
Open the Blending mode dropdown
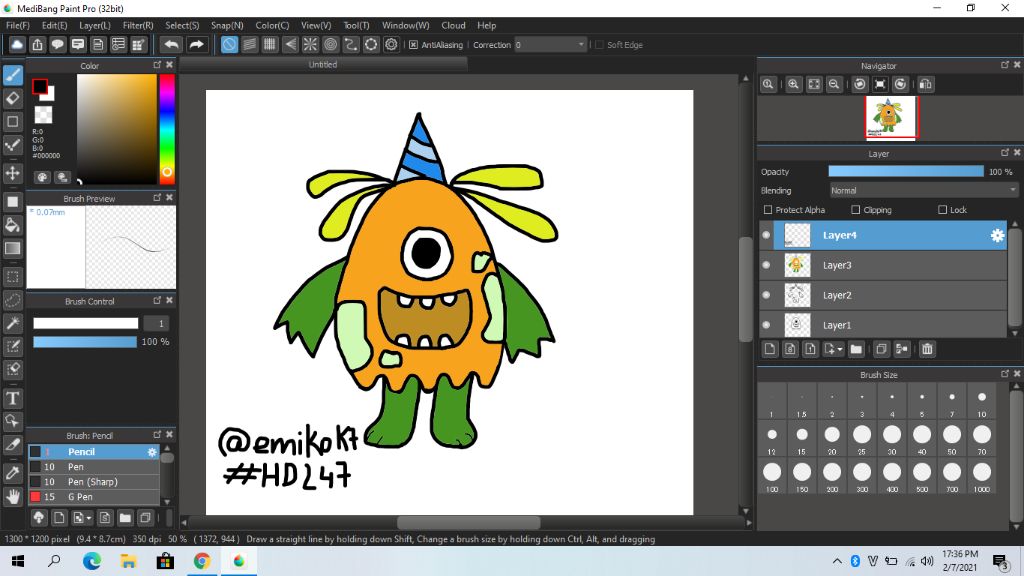click(x=923, y=191)
